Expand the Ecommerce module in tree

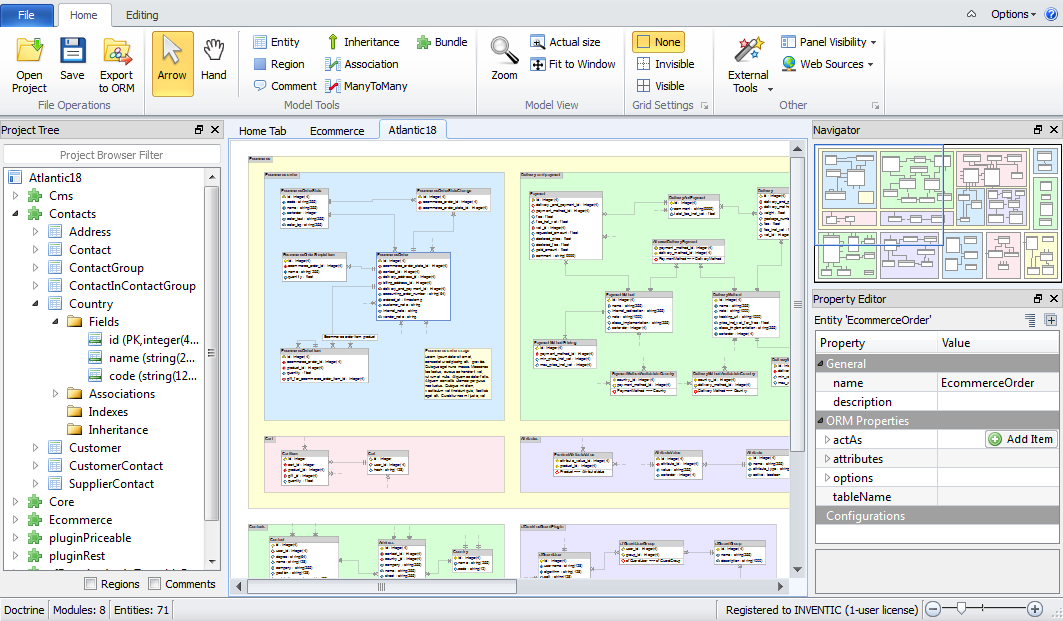[x=16, y=520]
